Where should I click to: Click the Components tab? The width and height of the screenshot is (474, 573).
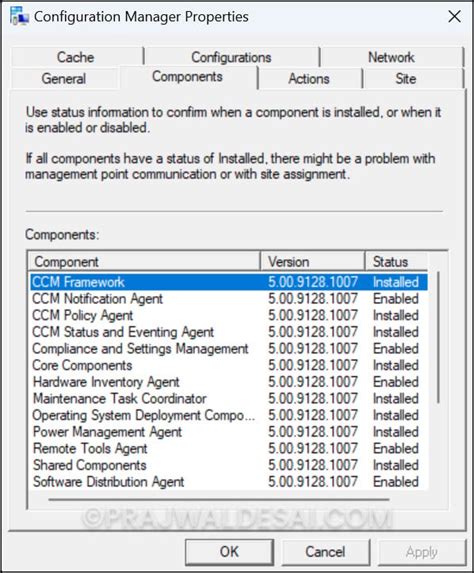point(188,76)
